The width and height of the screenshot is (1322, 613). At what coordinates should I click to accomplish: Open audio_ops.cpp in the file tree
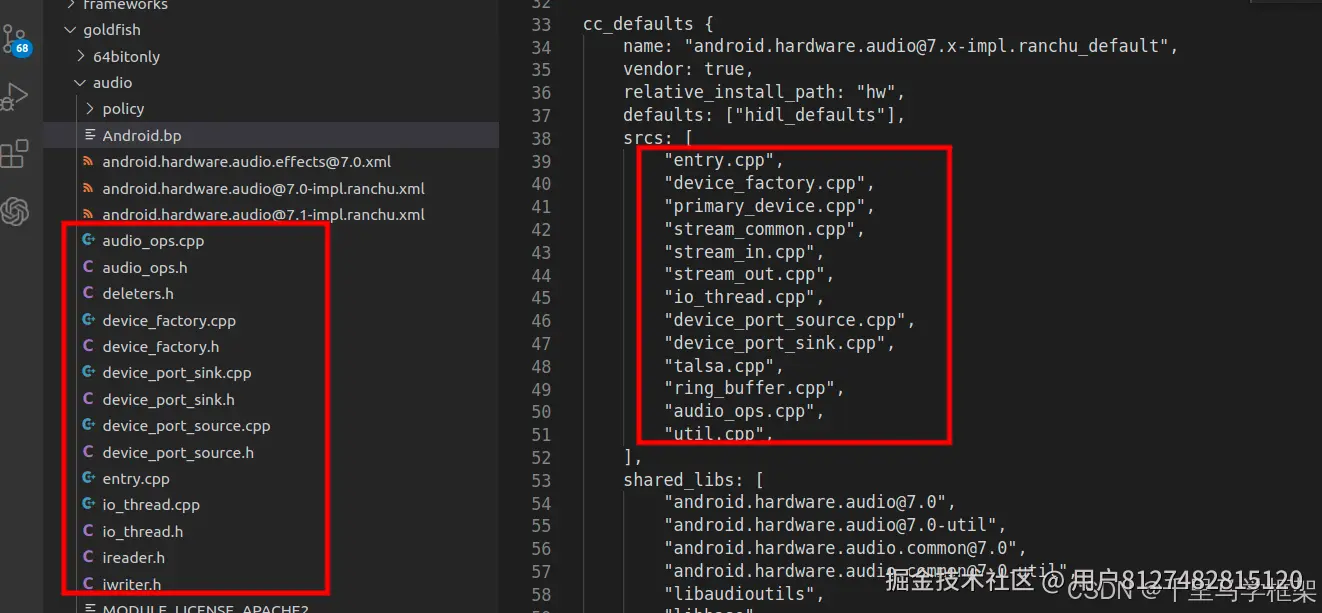point(153,240)
